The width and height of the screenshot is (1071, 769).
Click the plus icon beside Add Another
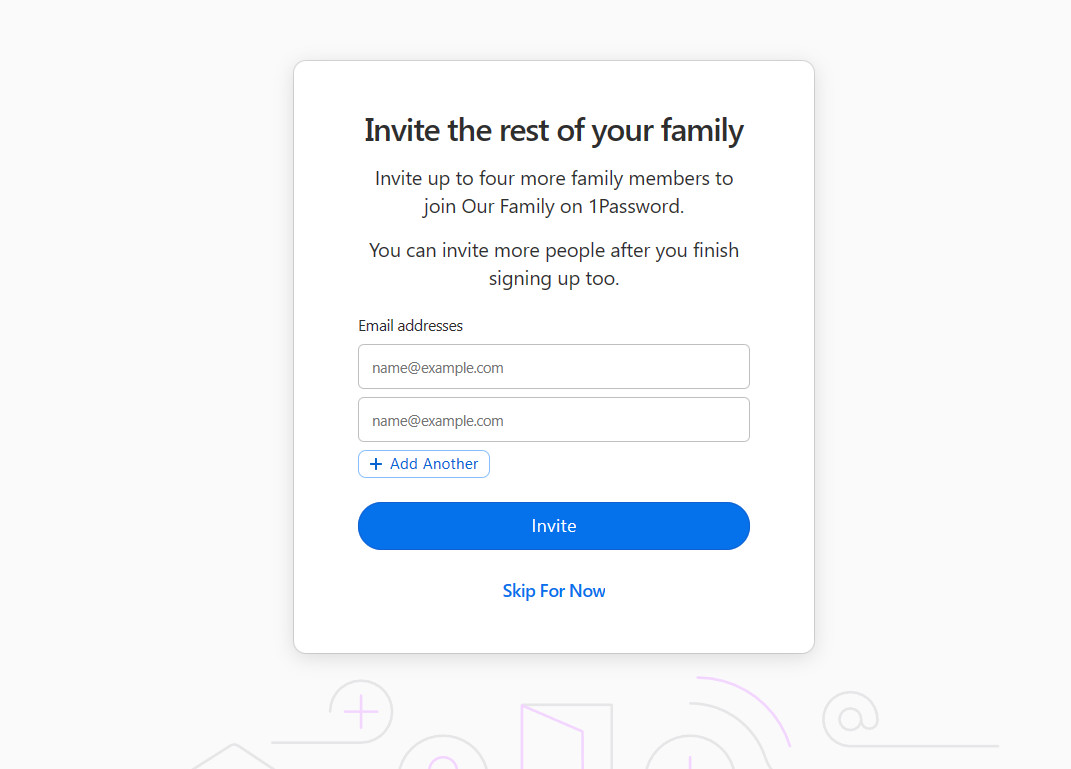click(x=376, y=464)
